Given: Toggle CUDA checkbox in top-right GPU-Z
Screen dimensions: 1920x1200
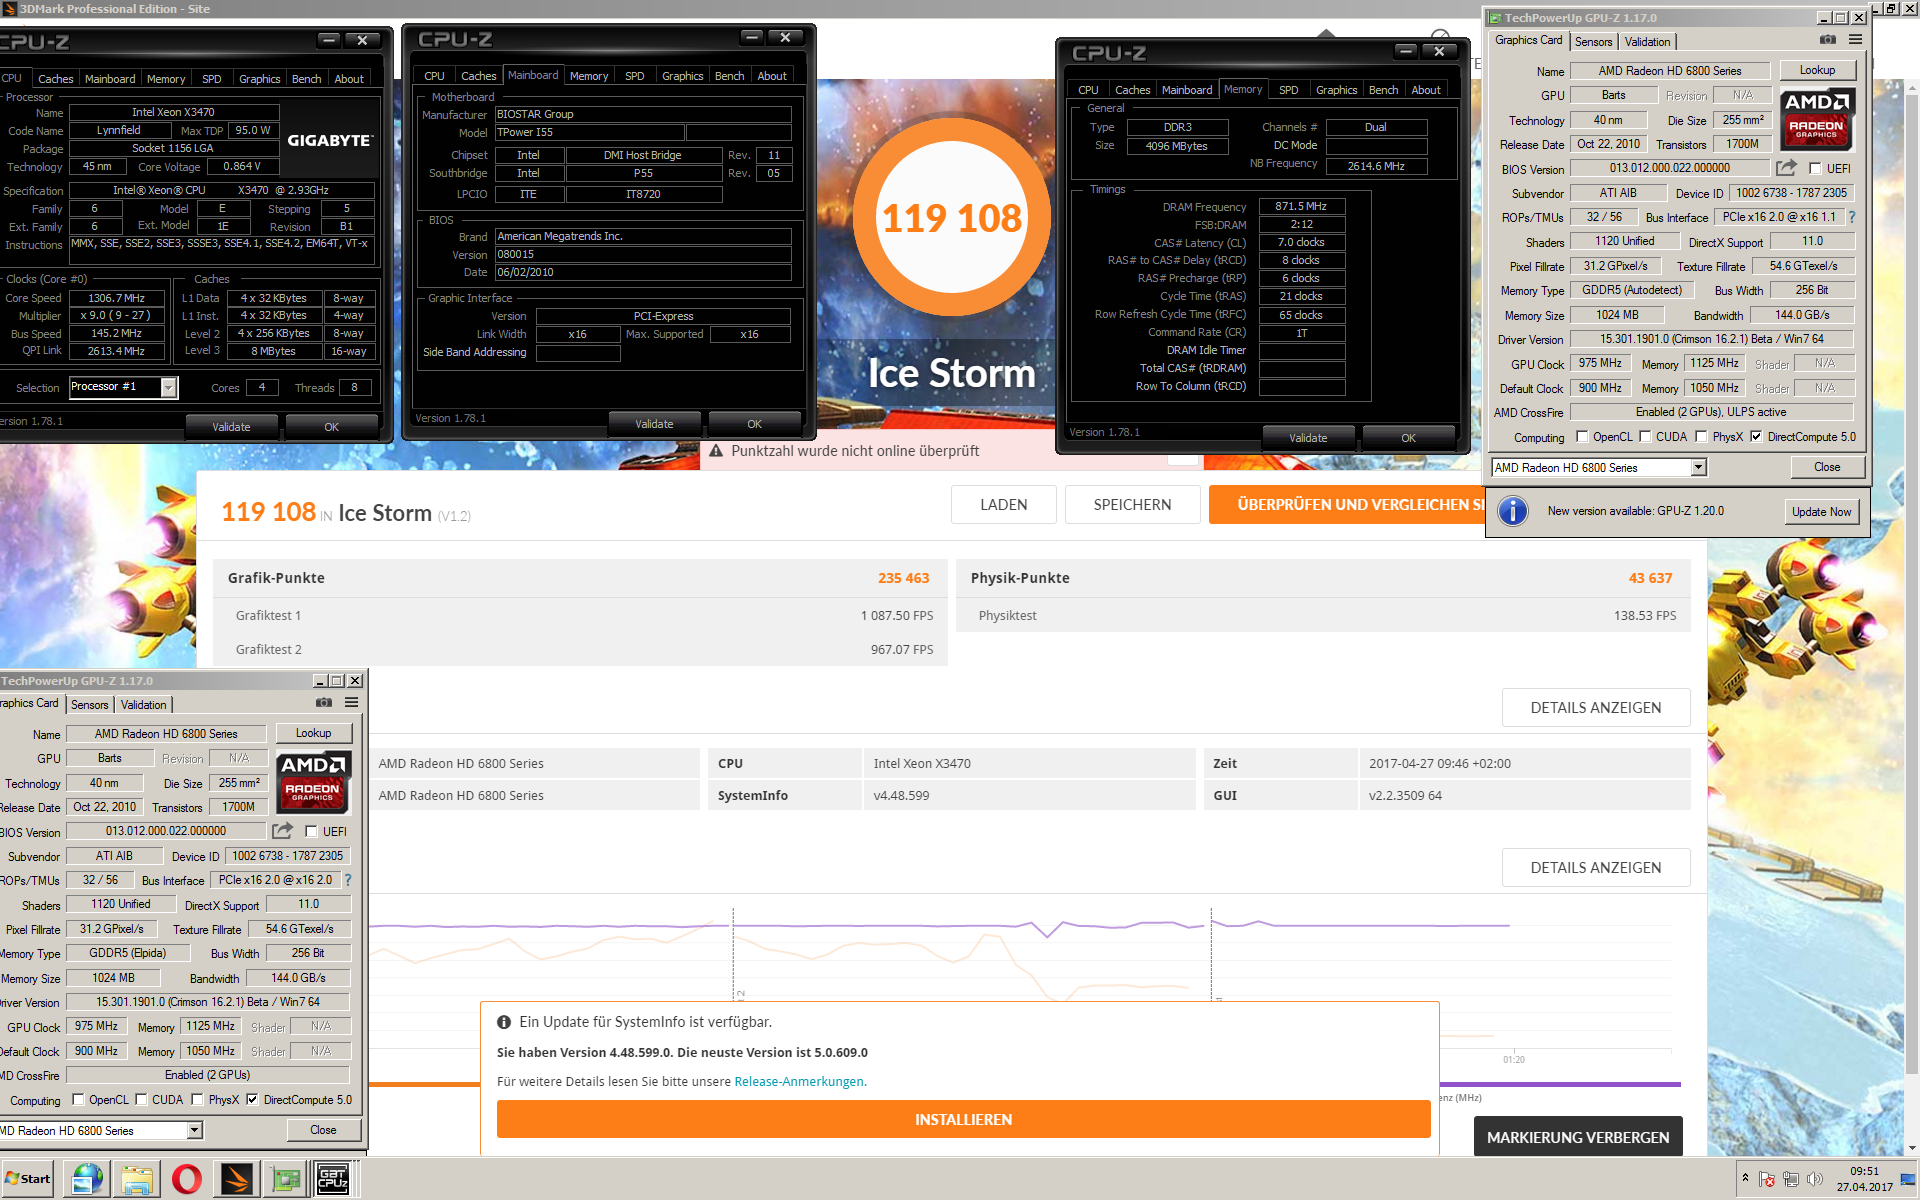Looking at the screenshot, I should coord(1645,436).
